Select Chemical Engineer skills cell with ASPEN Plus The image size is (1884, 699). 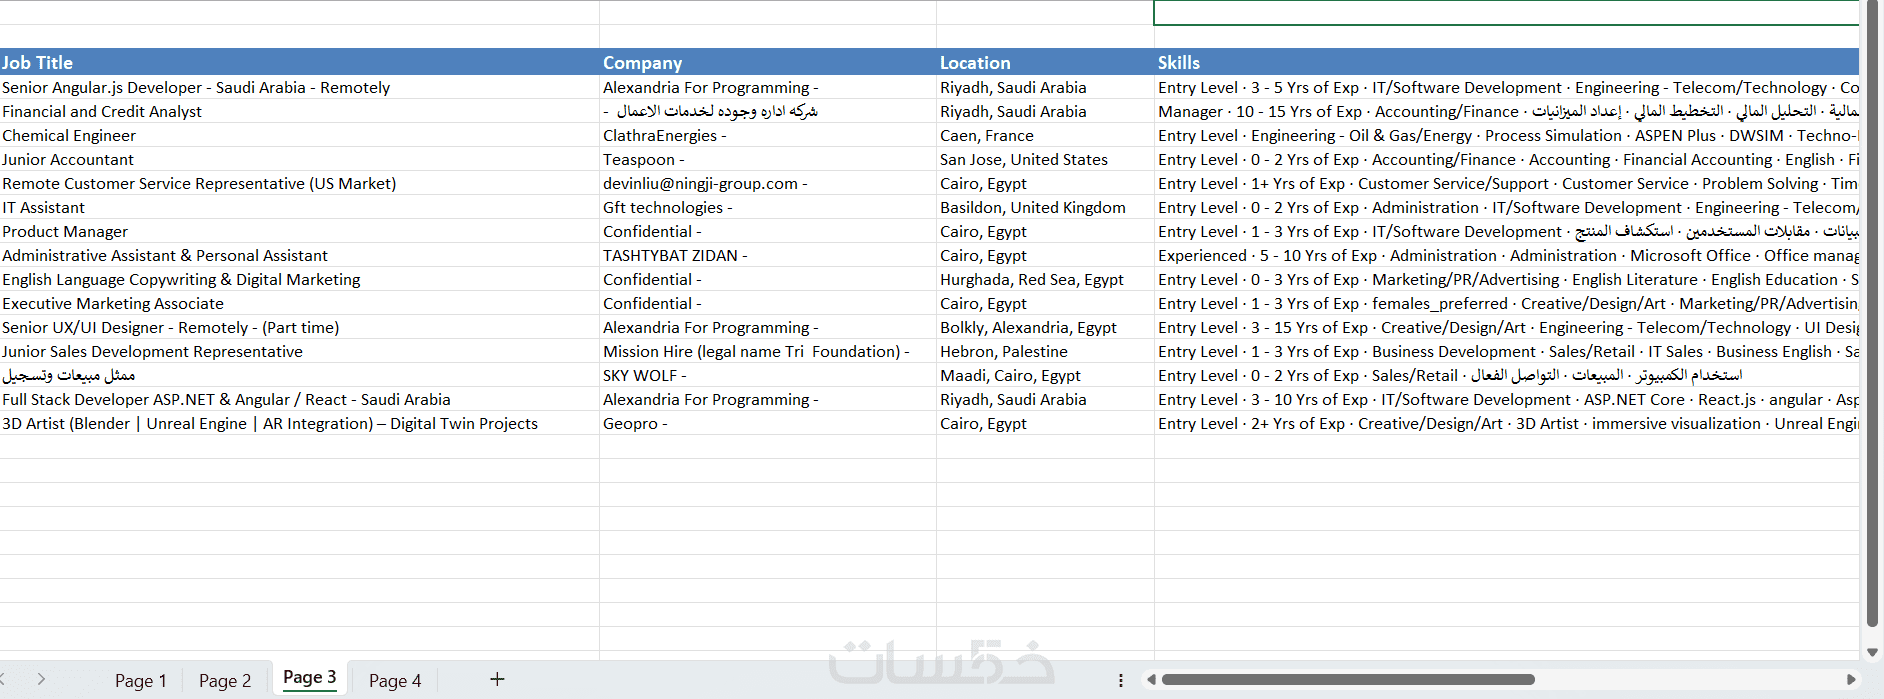1506,135
